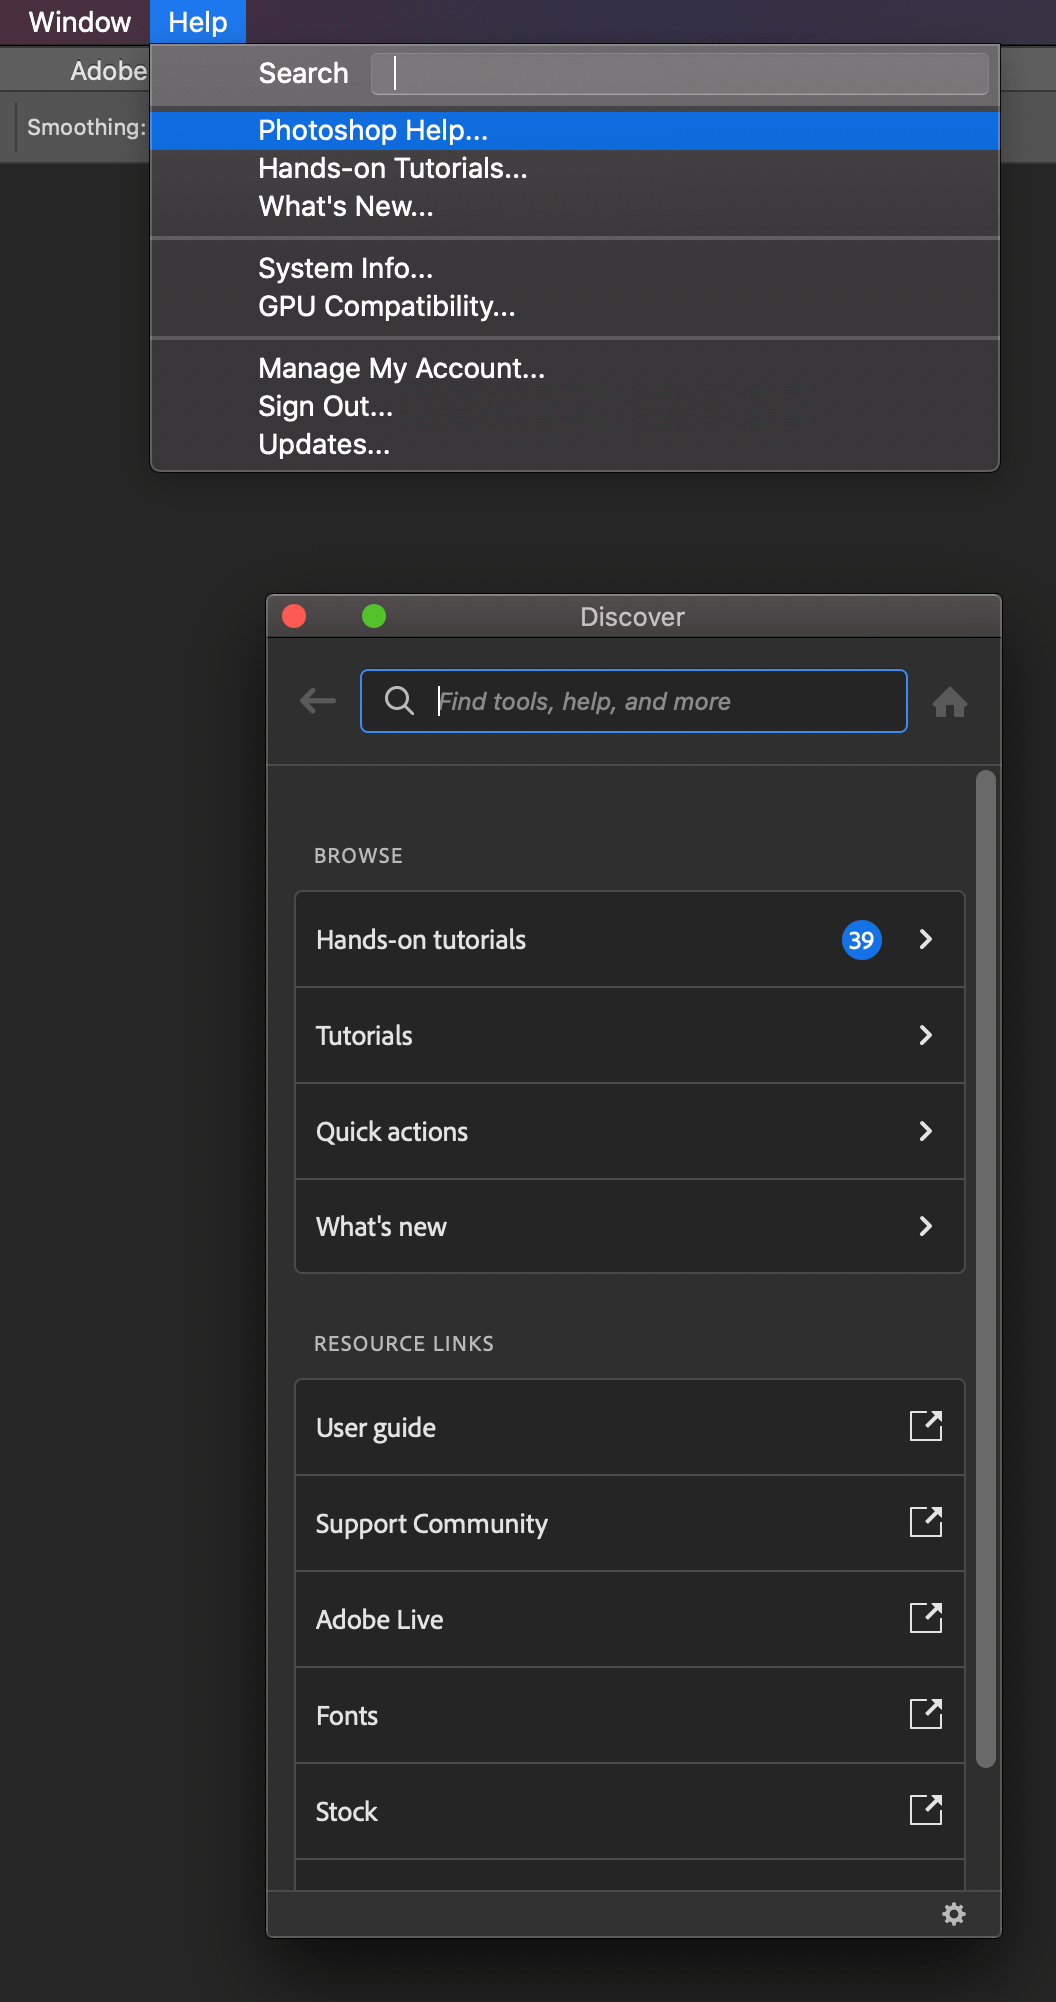Click the Discover window title
Image resolution: width=1056 pixels, height=2002 pixels.
coord(632,617)
